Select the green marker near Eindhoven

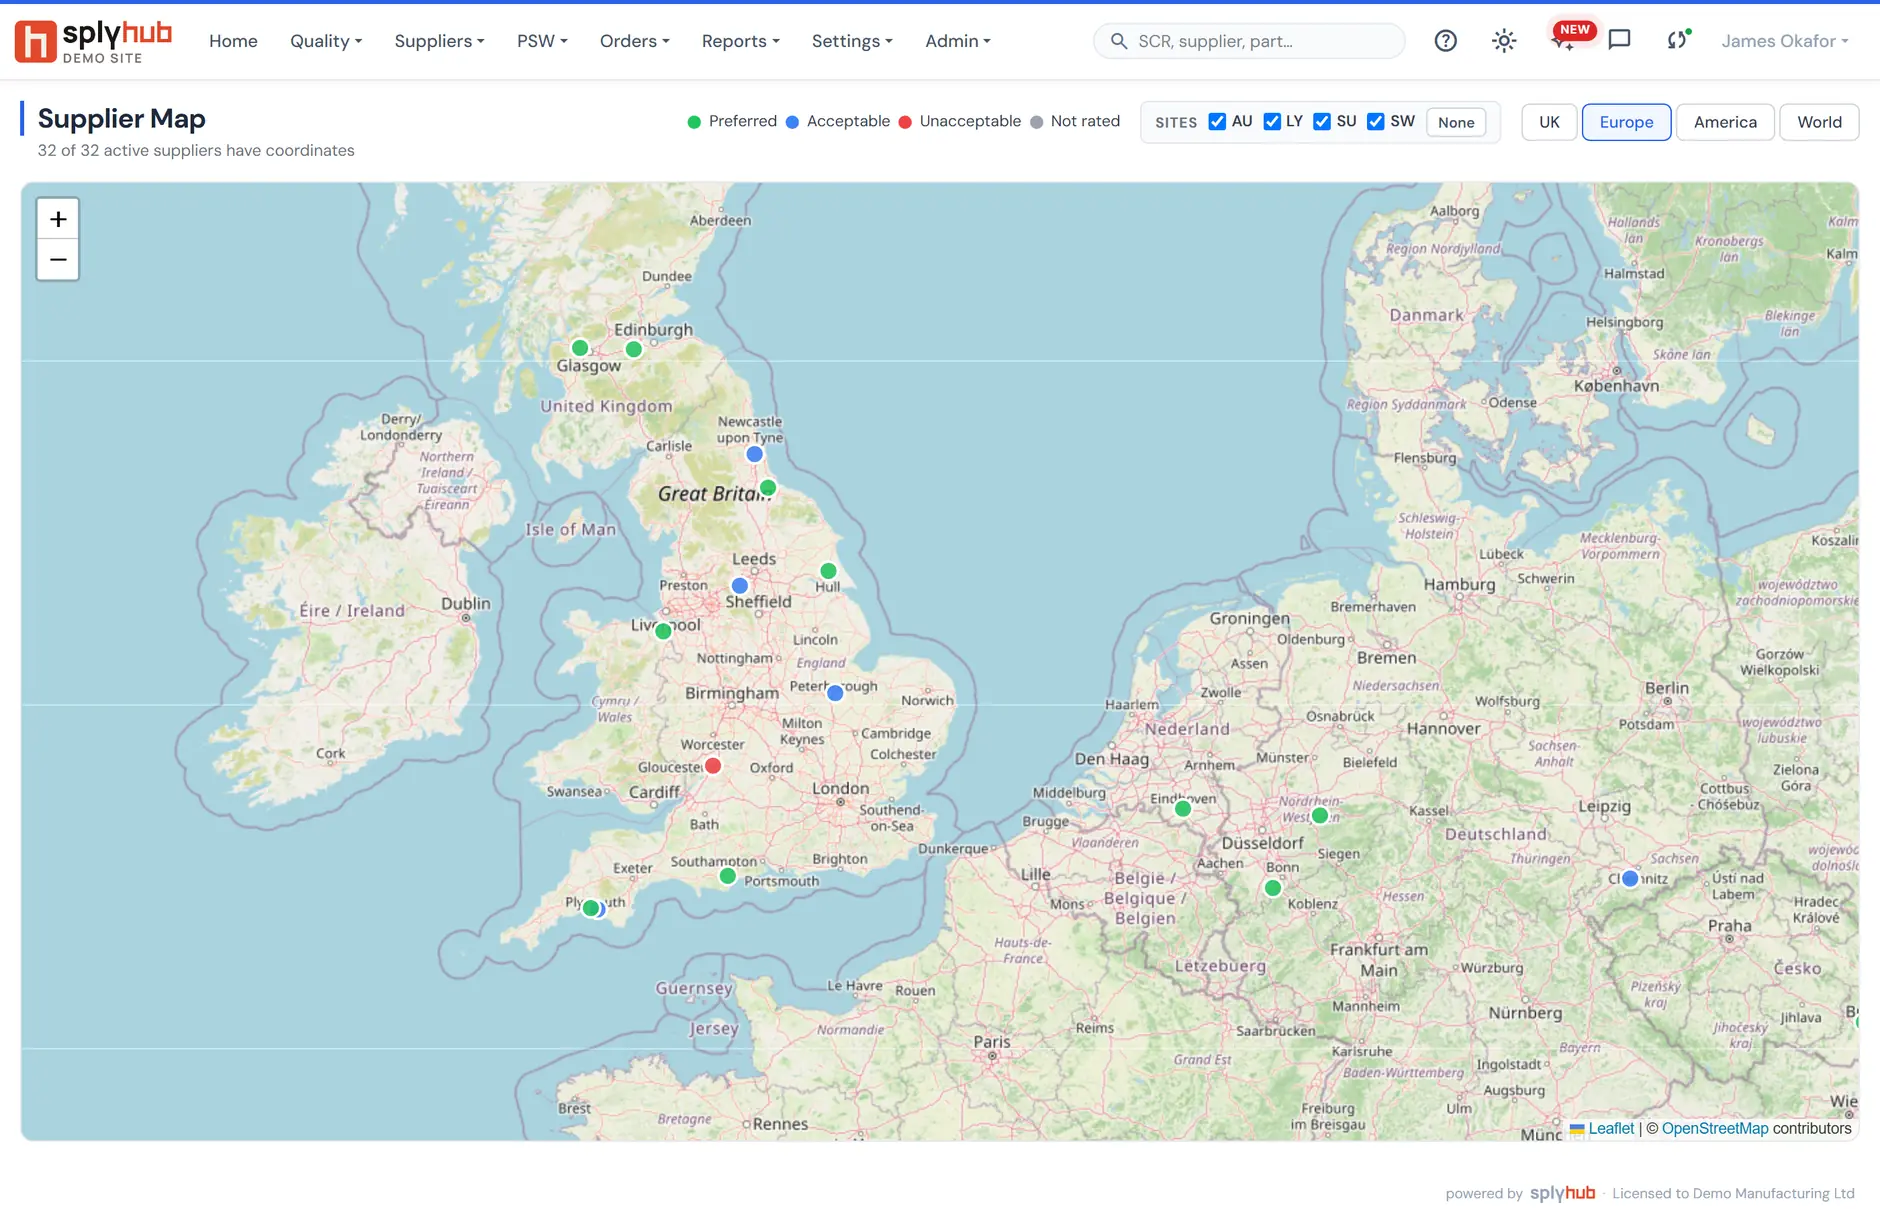click(x=1183, y=809)
